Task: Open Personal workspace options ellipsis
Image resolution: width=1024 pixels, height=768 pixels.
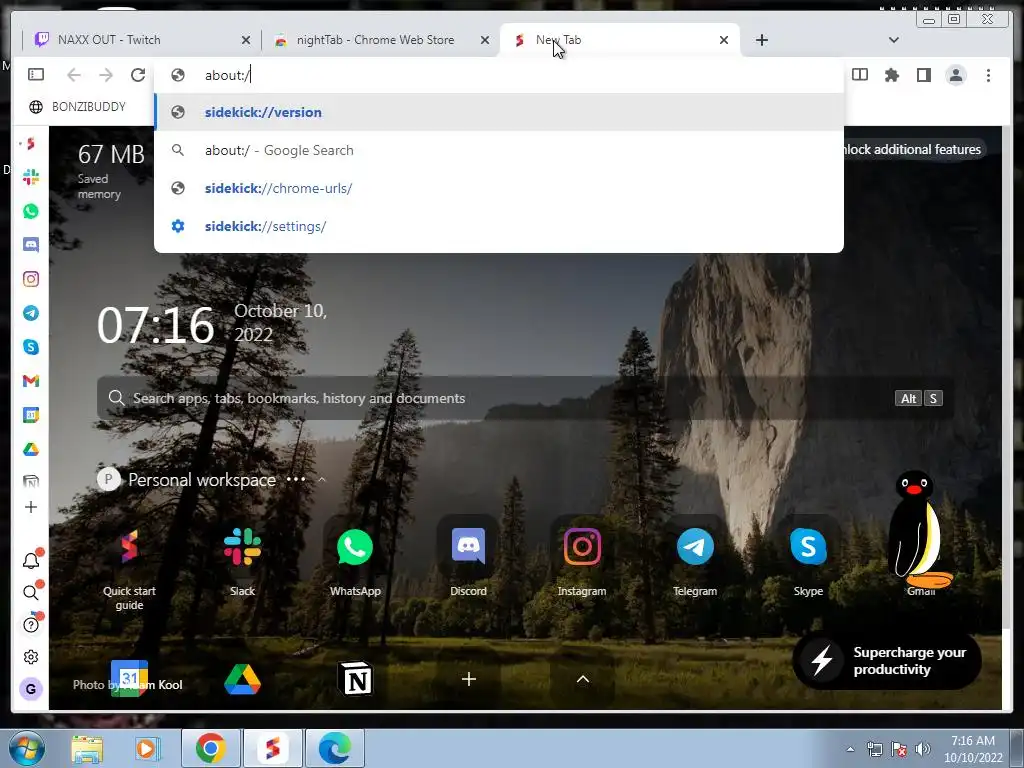Action: pos(296,479)
